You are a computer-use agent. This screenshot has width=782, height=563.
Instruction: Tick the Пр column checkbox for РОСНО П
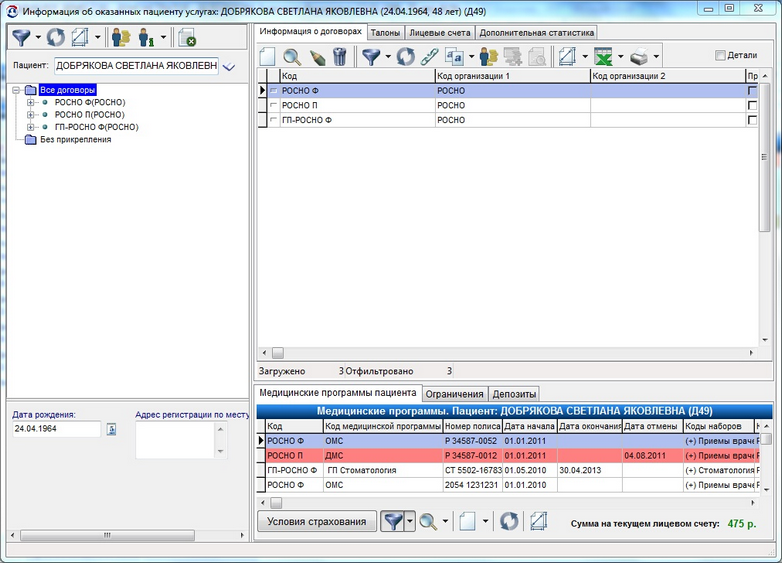[x=752, y=105]
